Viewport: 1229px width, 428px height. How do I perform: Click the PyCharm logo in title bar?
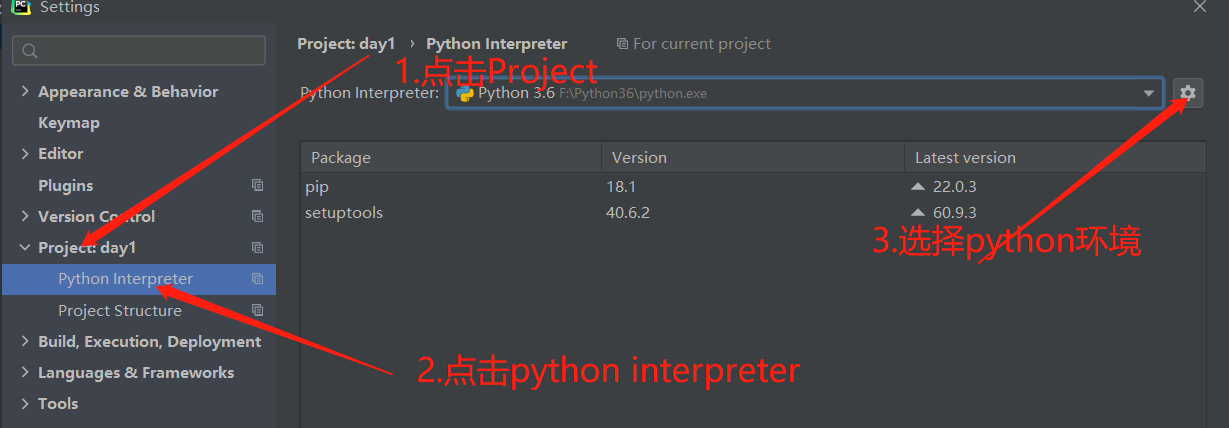click(x=20, y=6)
